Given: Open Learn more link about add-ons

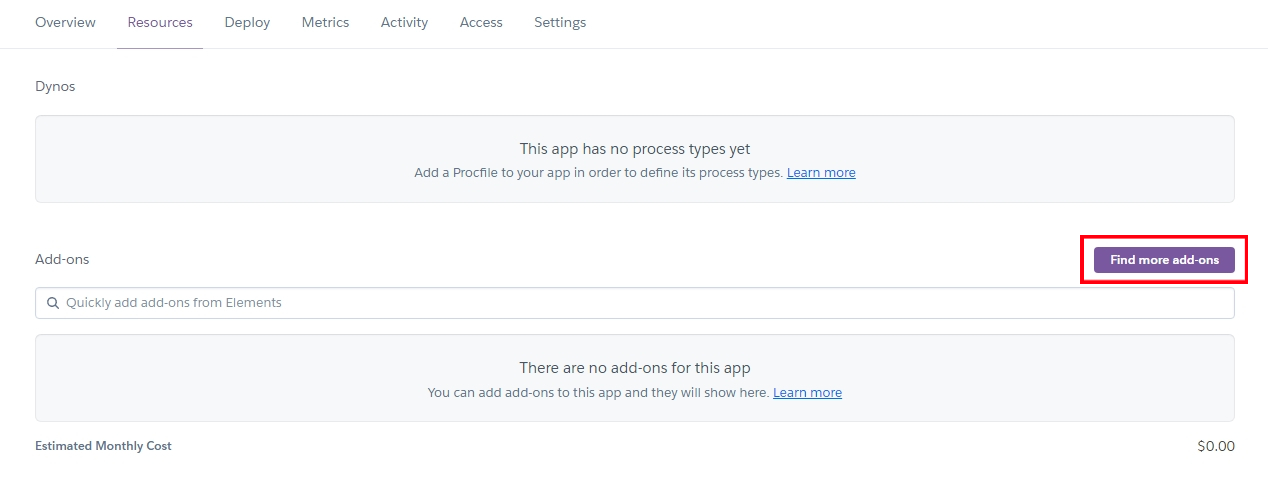Looking at the screenshot, I should [807, 393].
